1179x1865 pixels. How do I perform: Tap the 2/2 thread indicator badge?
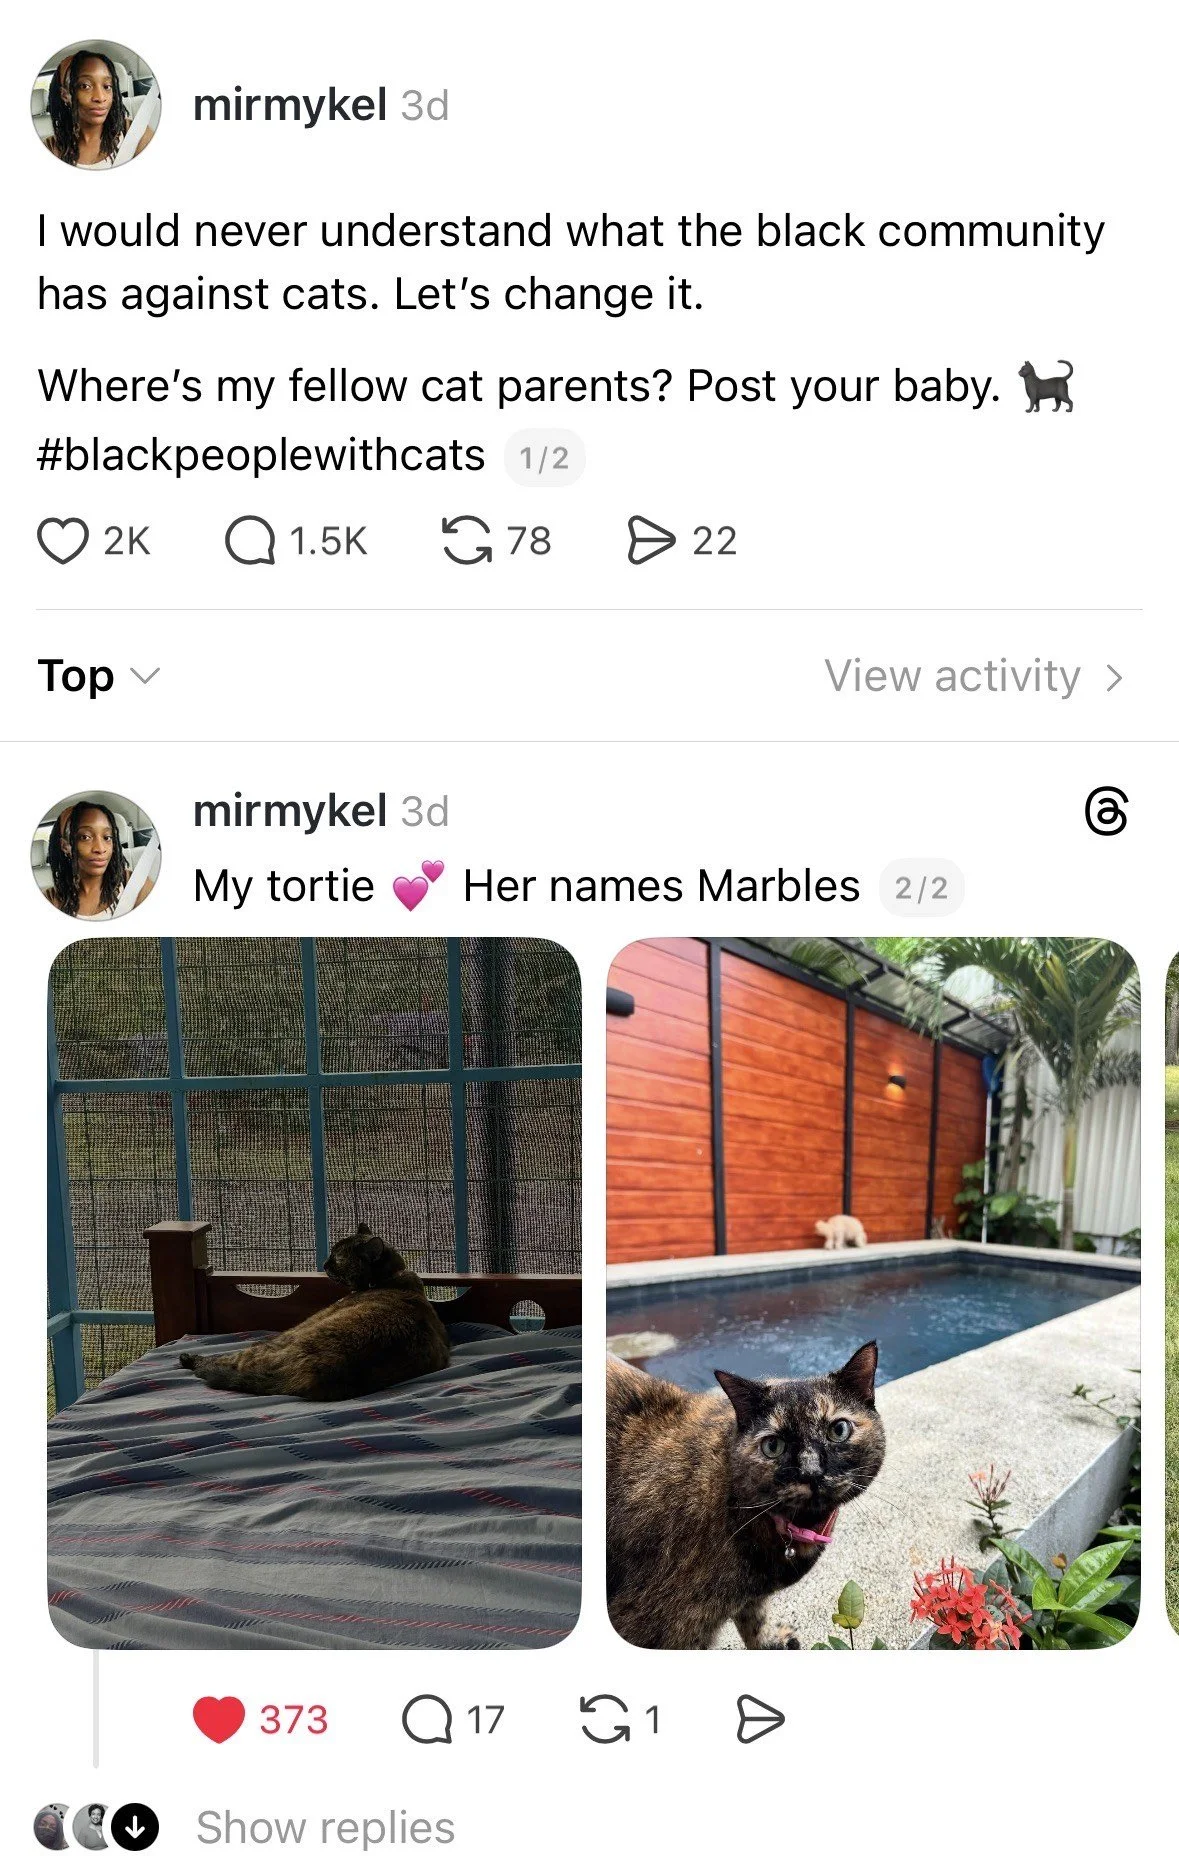pyautogui.click(x=921, y=887)
